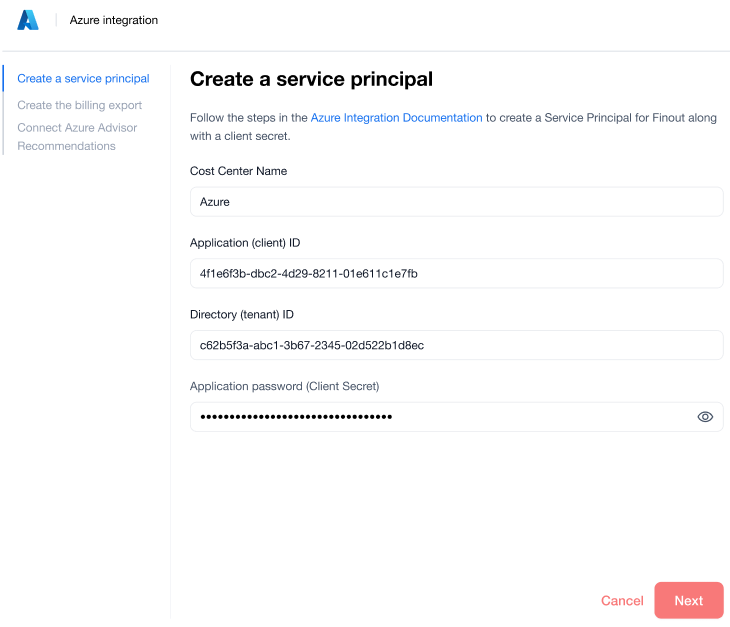Viewport: 730px width, 627px height.
Task: Click the Azure logo icon
Action: point(28,20)
